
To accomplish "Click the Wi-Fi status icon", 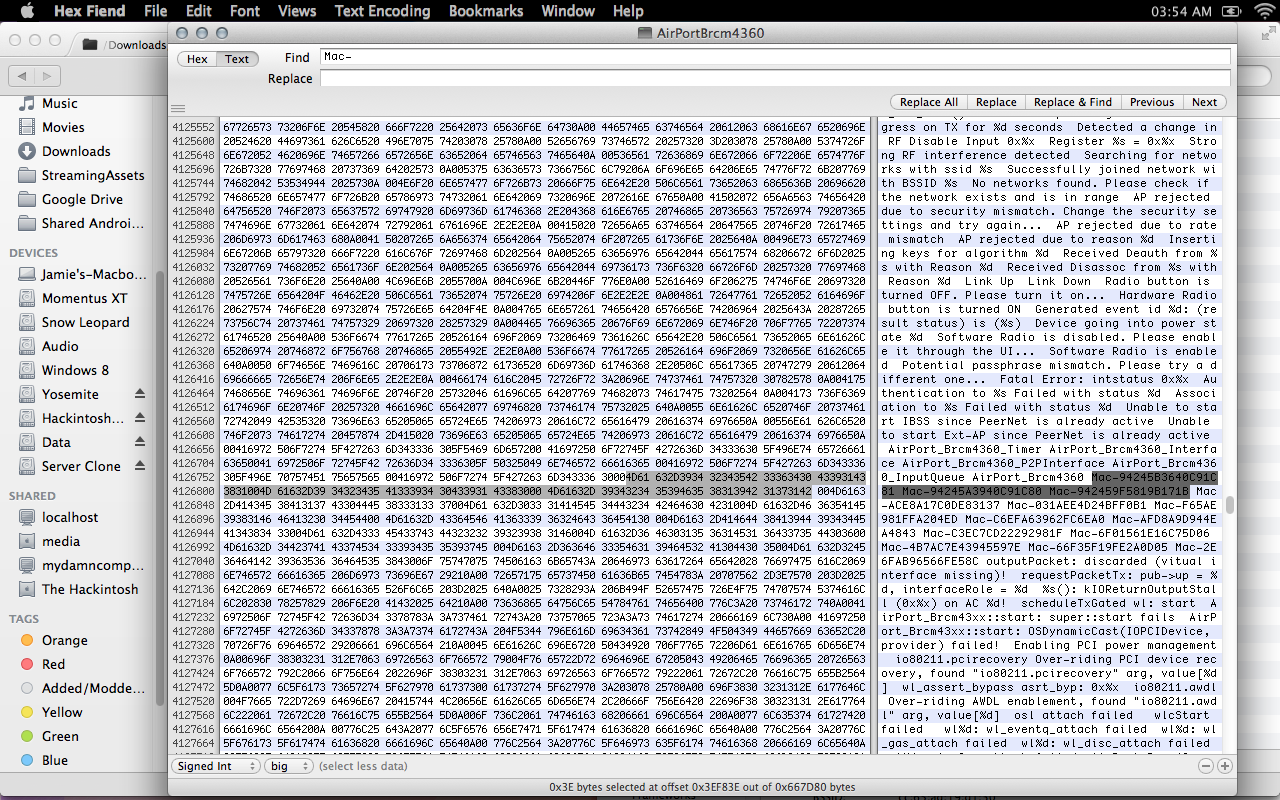I will coord(1264,11).
